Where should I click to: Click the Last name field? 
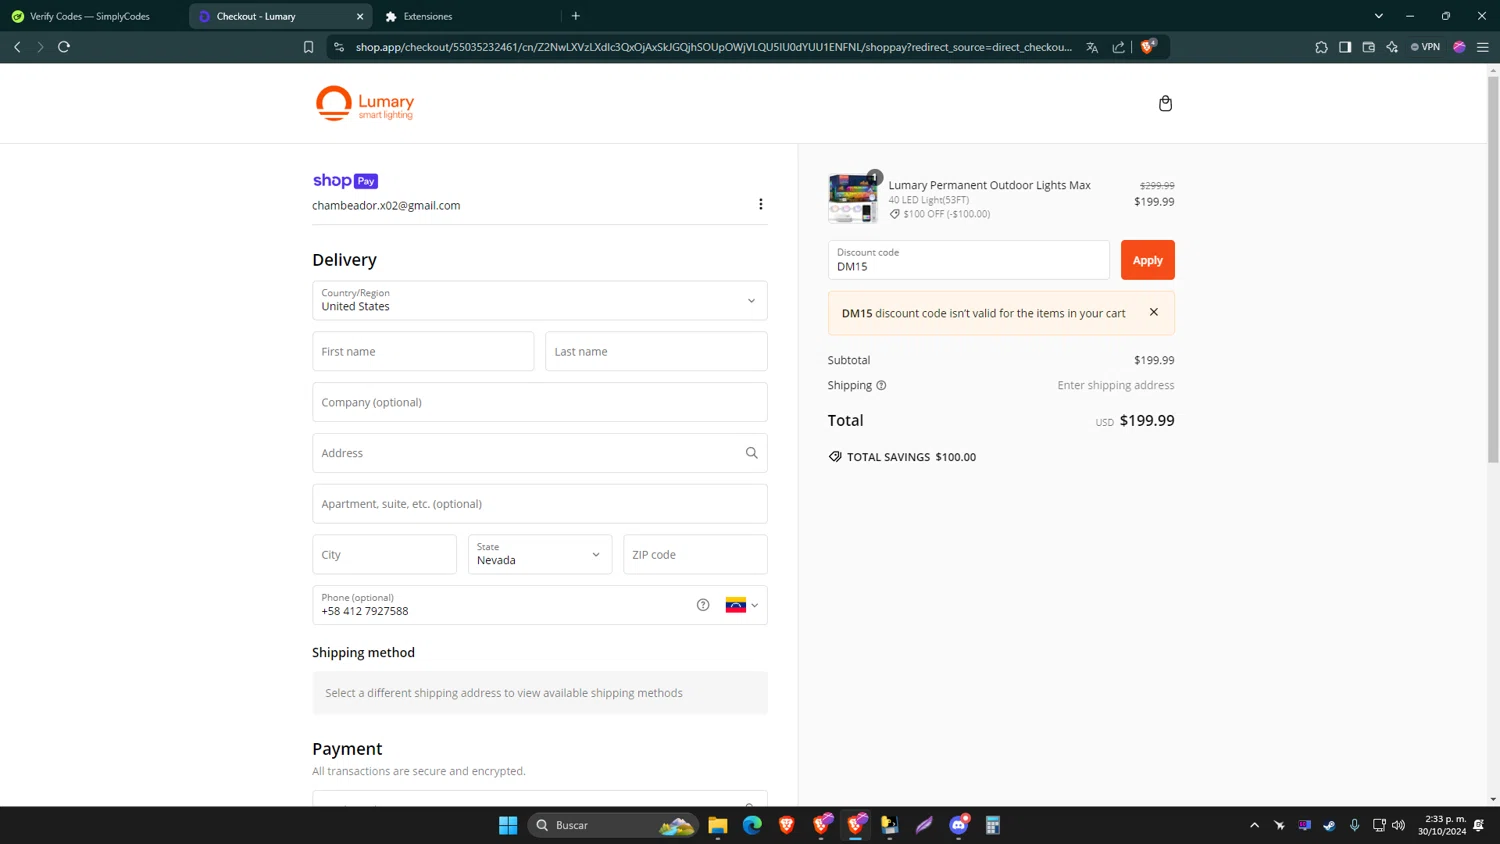pos(656,351)
